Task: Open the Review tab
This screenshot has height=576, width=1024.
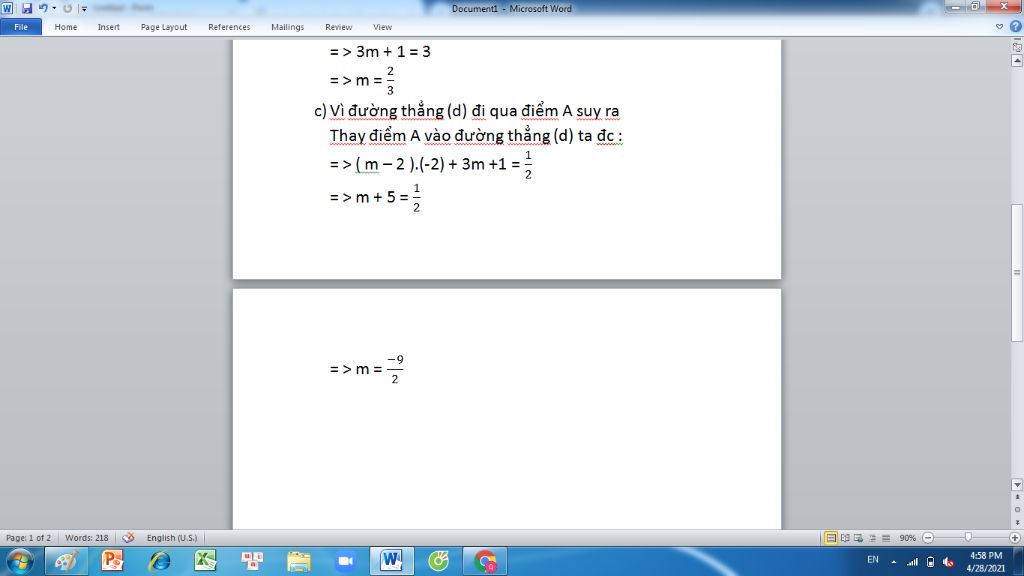Action: (338, 27)
